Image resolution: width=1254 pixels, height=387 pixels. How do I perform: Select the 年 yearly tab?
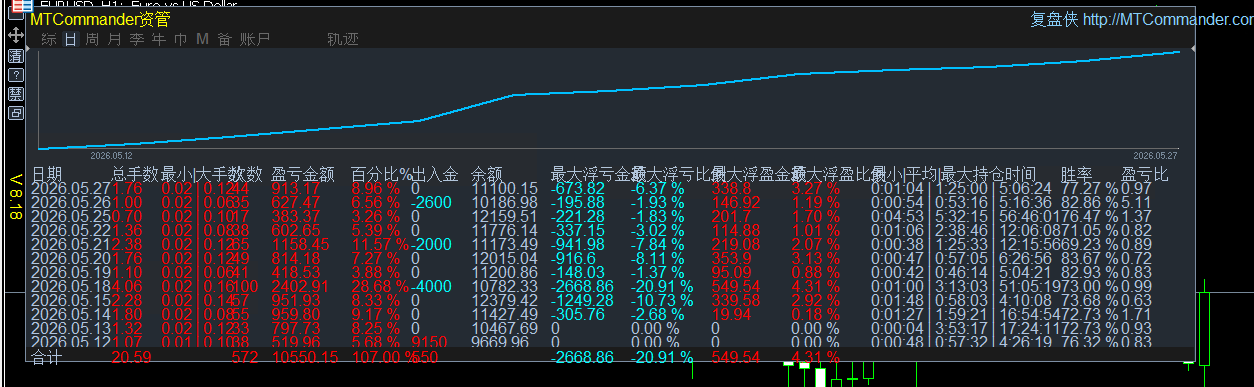(x=158, y=40)
